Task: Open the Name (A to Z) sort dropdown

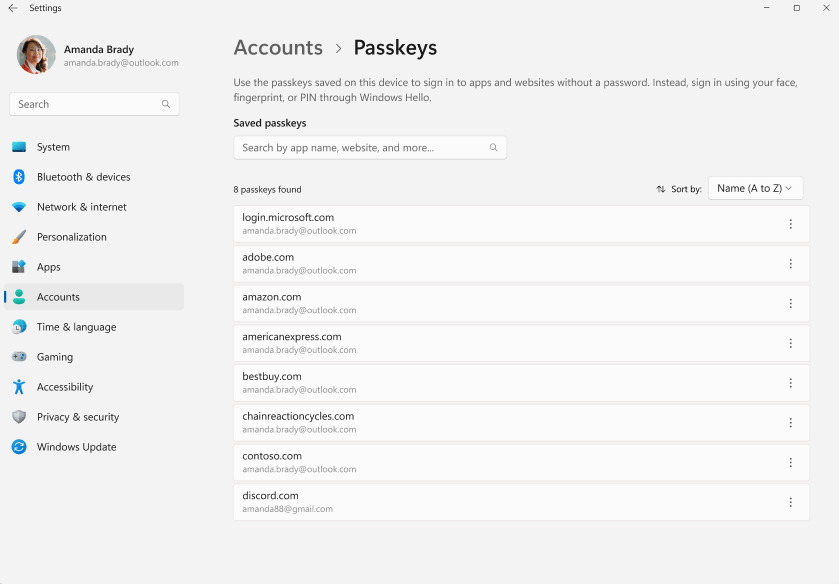Action: (755, 188)
